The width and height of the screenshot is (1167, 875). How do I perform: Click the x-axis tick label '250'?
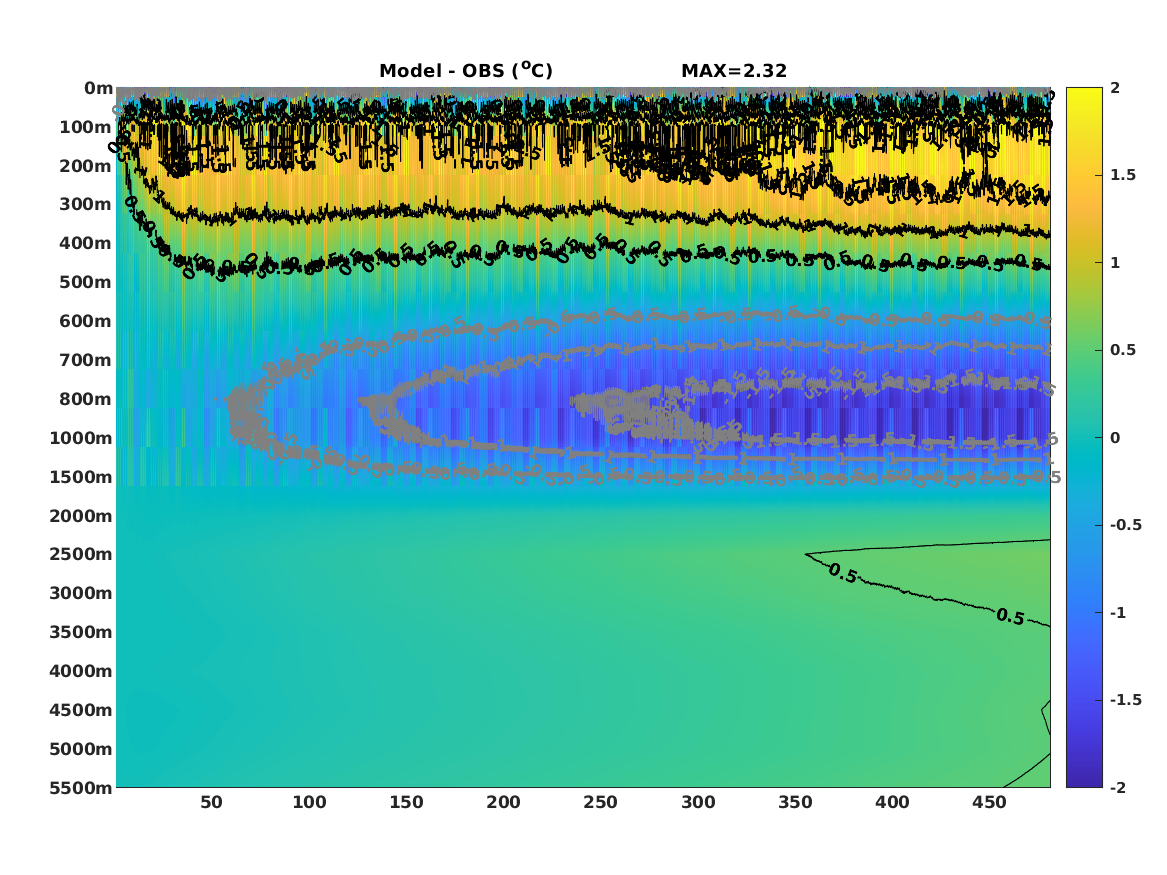tap(601, 802)
